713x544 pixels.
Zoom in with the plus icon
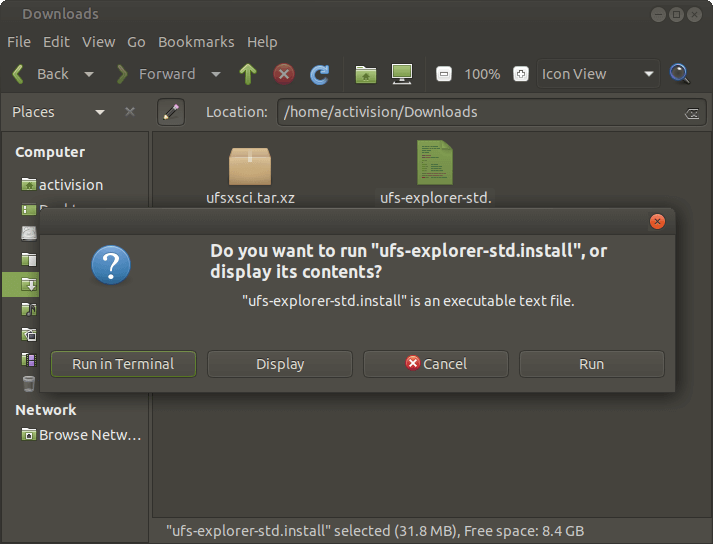click(x=521, y=74)
